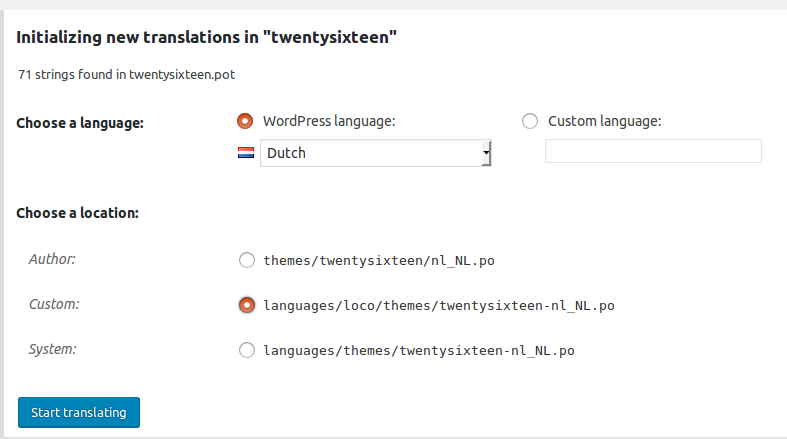Click the themes/twentysixteen/nl_NL.po path label
This screenshot has width=787, height=439.
379,261
